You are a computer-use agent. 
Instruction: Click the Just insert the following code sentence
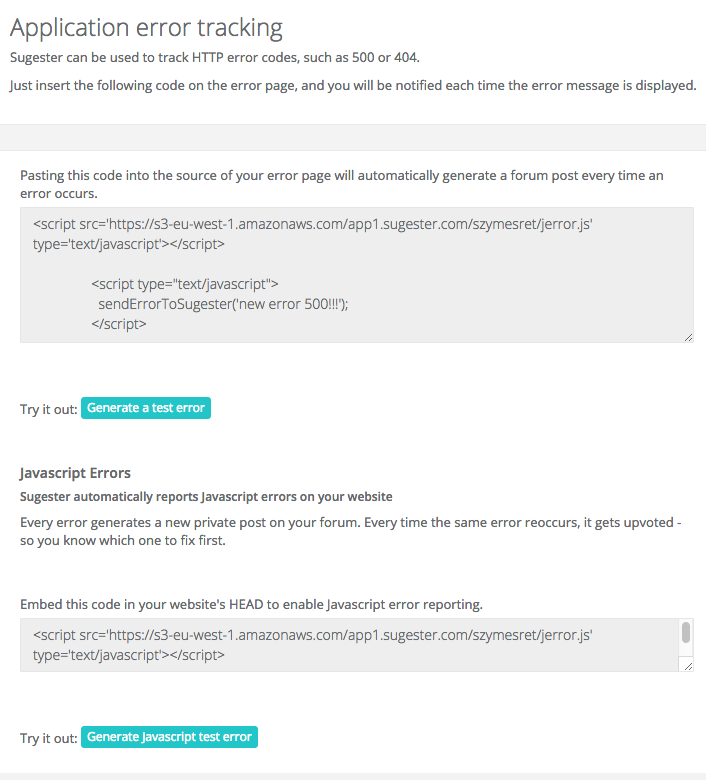pyautogui.click(x=352, y=86)
